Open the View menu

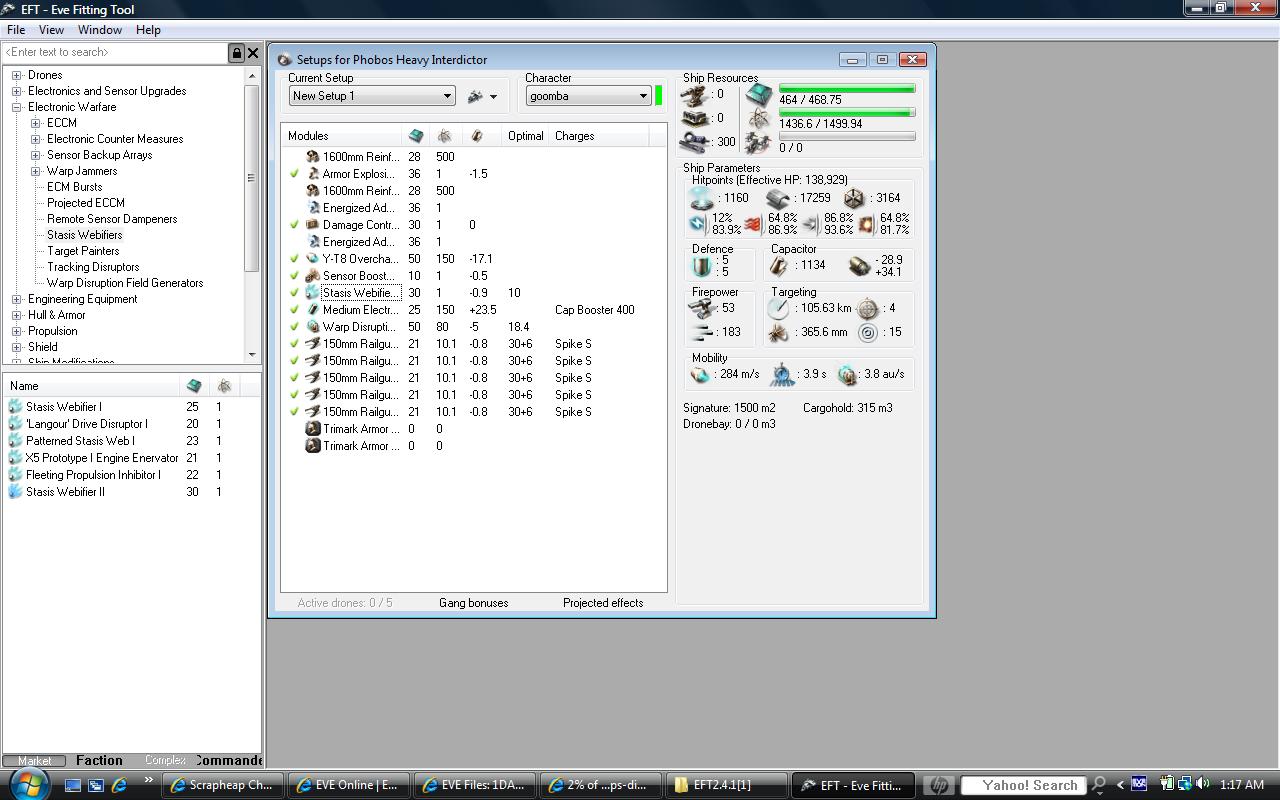(51, 30)
